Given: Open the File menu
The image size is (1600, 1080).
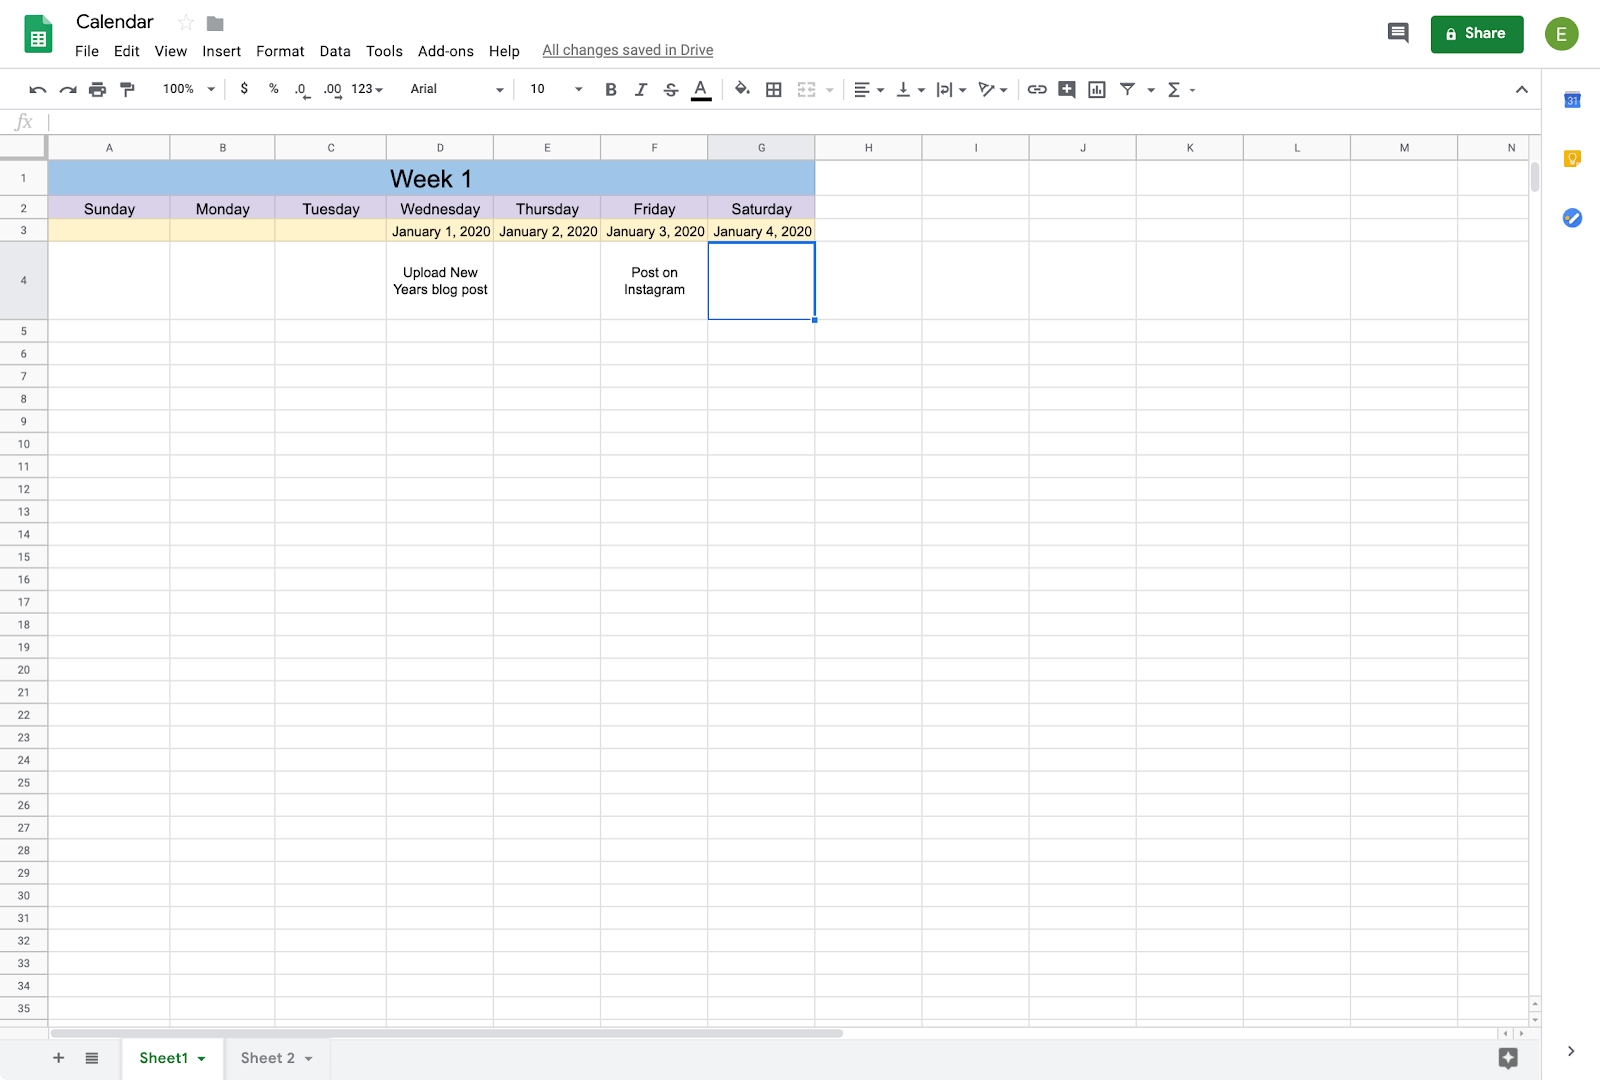Looking at the screenshot, I should (87, 51).
